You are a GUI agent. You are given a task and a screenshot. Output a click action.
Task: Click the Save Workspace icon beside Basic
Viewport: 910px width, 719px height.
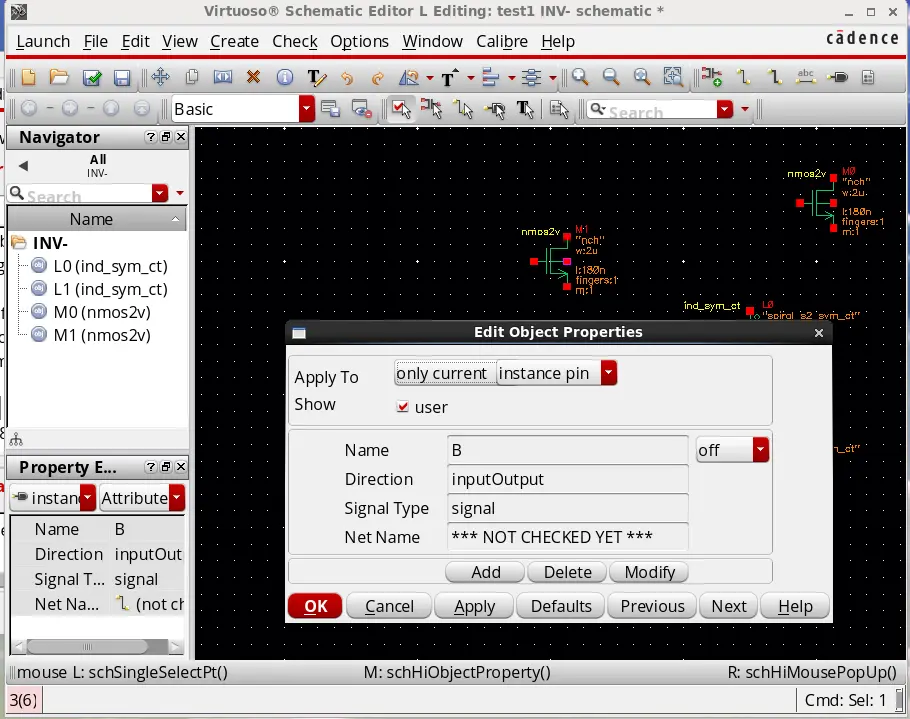[x=330, y=109]
